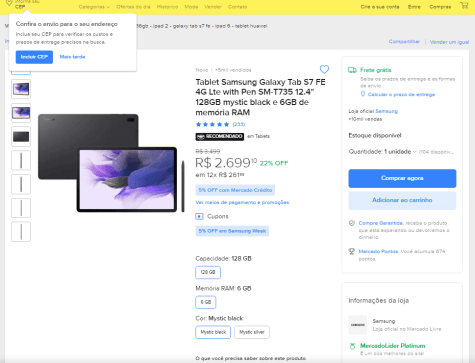475x363 pixels.
Task: Open Histórico in the top menu
Action: click(167, 7)
